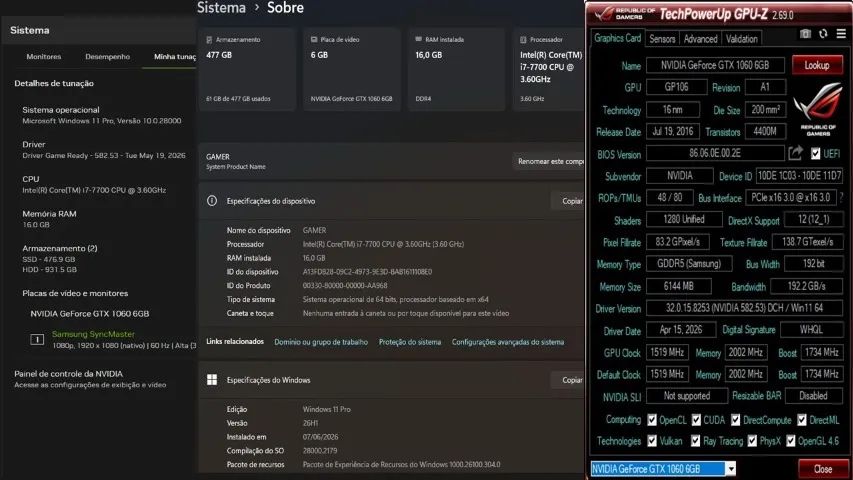Click NVIDIA GeForce GTX 1060 6GB in sidebar
The height and width of the screenshot is (480, 853).
coord(90,313)
